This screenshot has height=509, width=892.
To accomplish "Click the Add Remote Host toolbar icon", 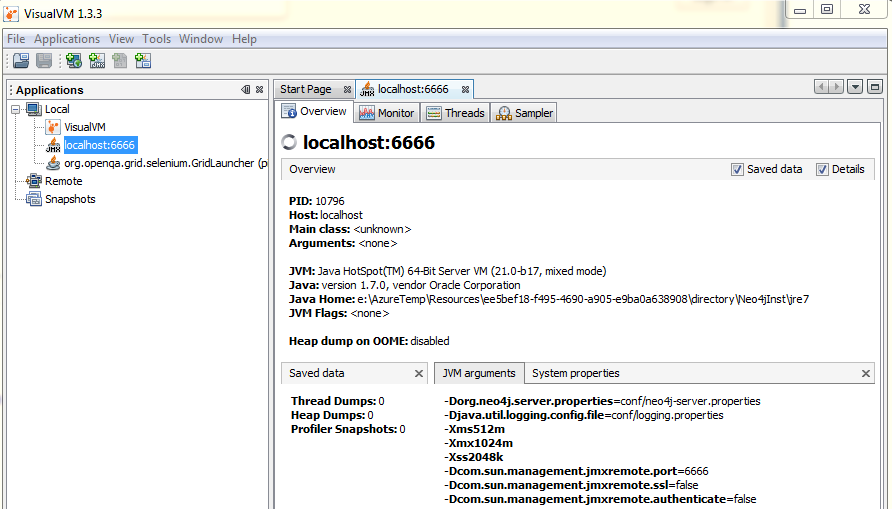I will (x=74, y=61).
